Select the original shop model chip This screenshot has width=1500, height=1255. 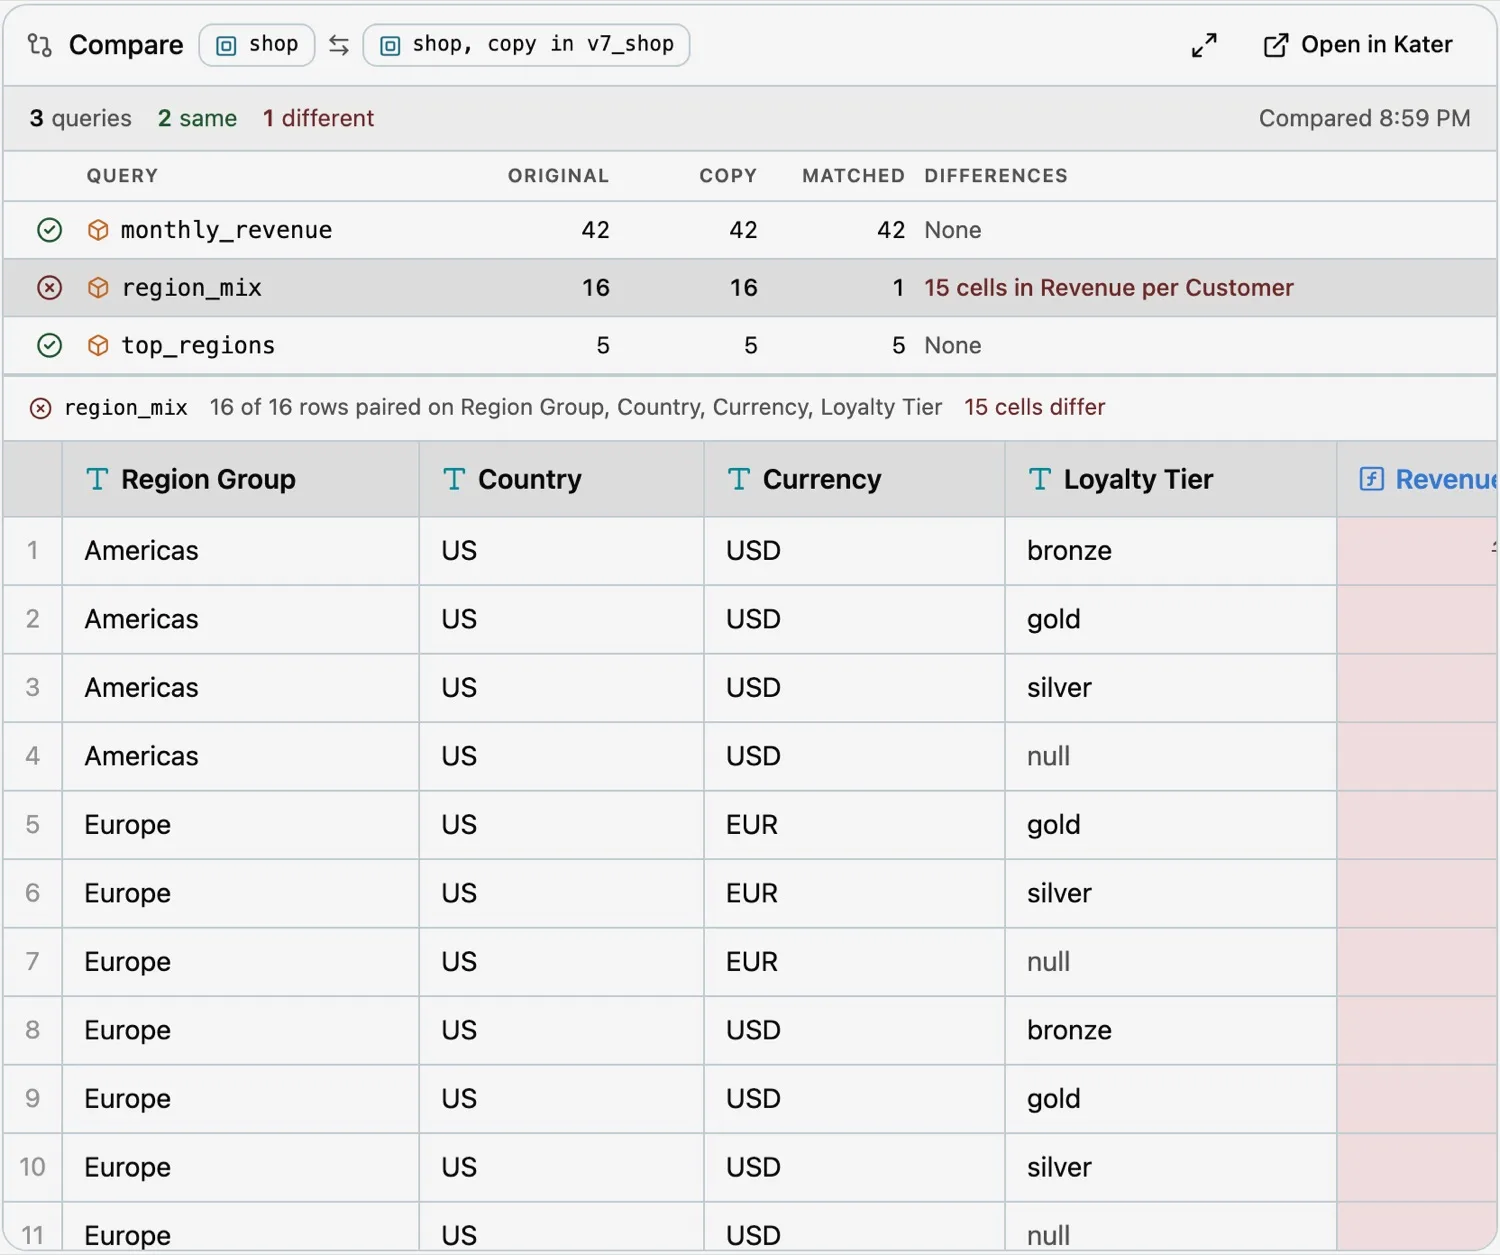[x=257, y=45]
